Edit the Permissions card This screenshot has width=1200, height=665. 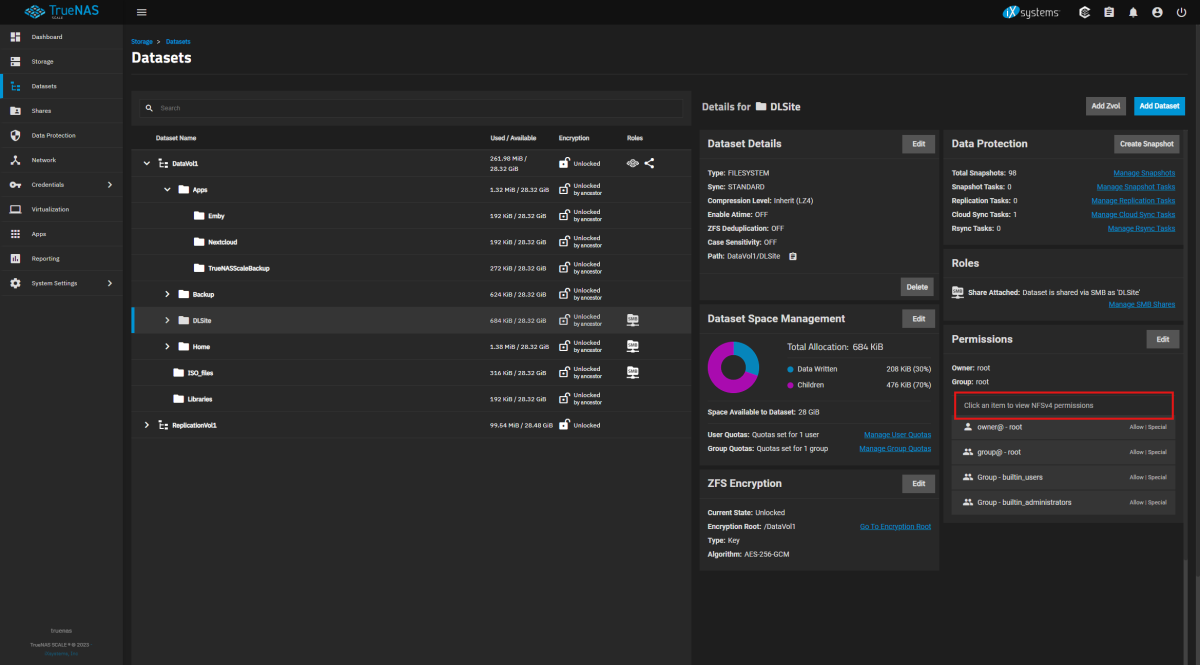[1162, 340]
